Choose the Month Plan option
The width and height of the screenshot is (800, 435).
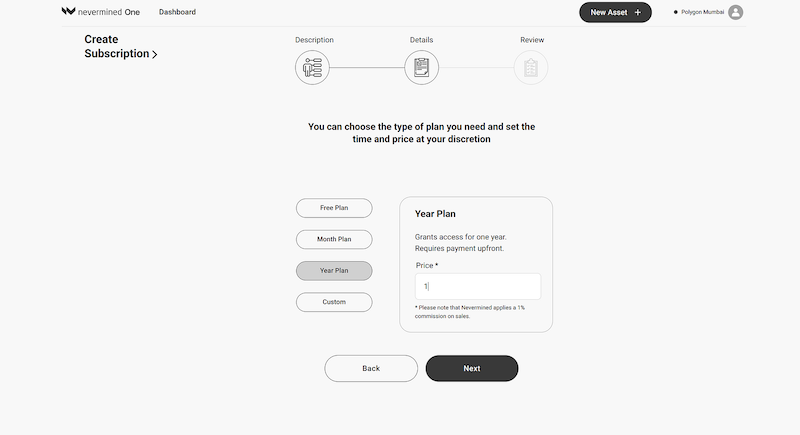(334, 239)
